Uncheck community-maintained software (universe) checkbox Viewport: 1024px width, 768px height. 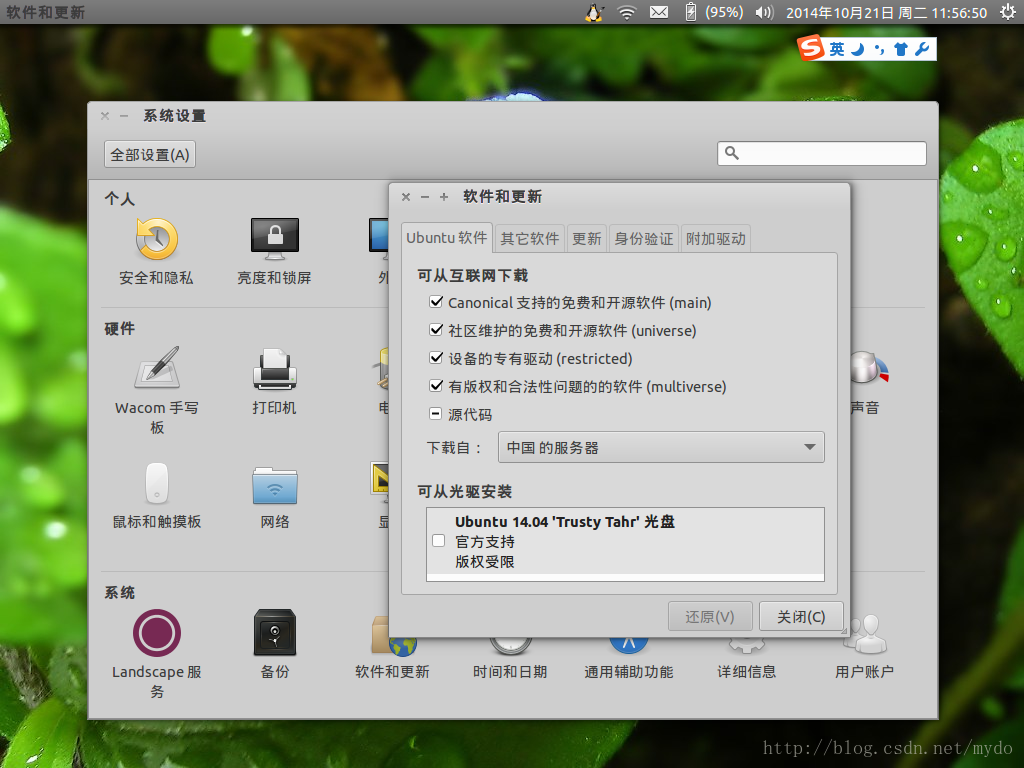point(436,330)
